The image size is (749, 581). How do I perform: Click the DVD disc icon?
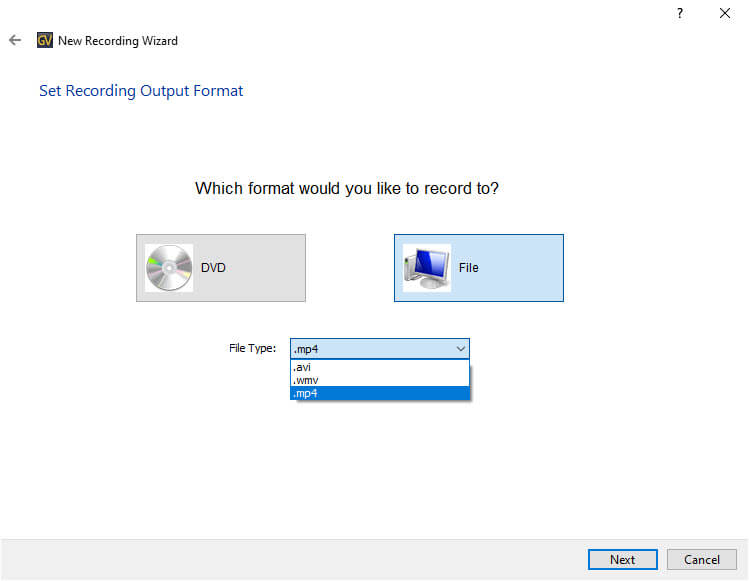[169, 268]
